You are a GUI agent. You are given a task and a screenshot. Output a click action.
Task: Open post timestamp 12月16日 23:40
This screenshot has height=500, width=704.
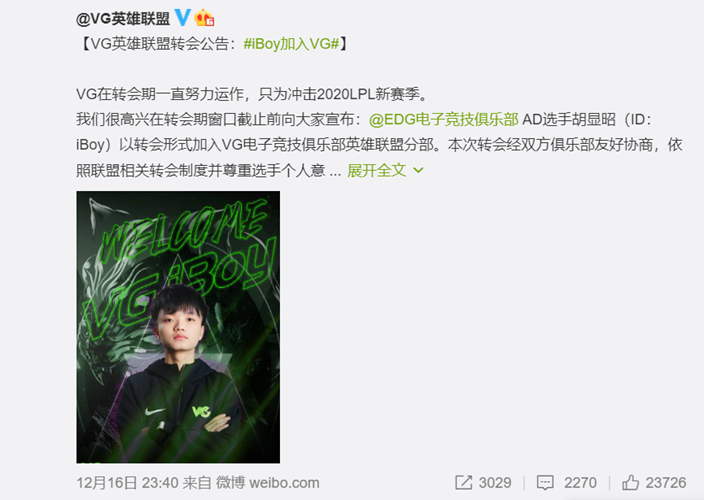pyautogui.click(x=128, y=483)
